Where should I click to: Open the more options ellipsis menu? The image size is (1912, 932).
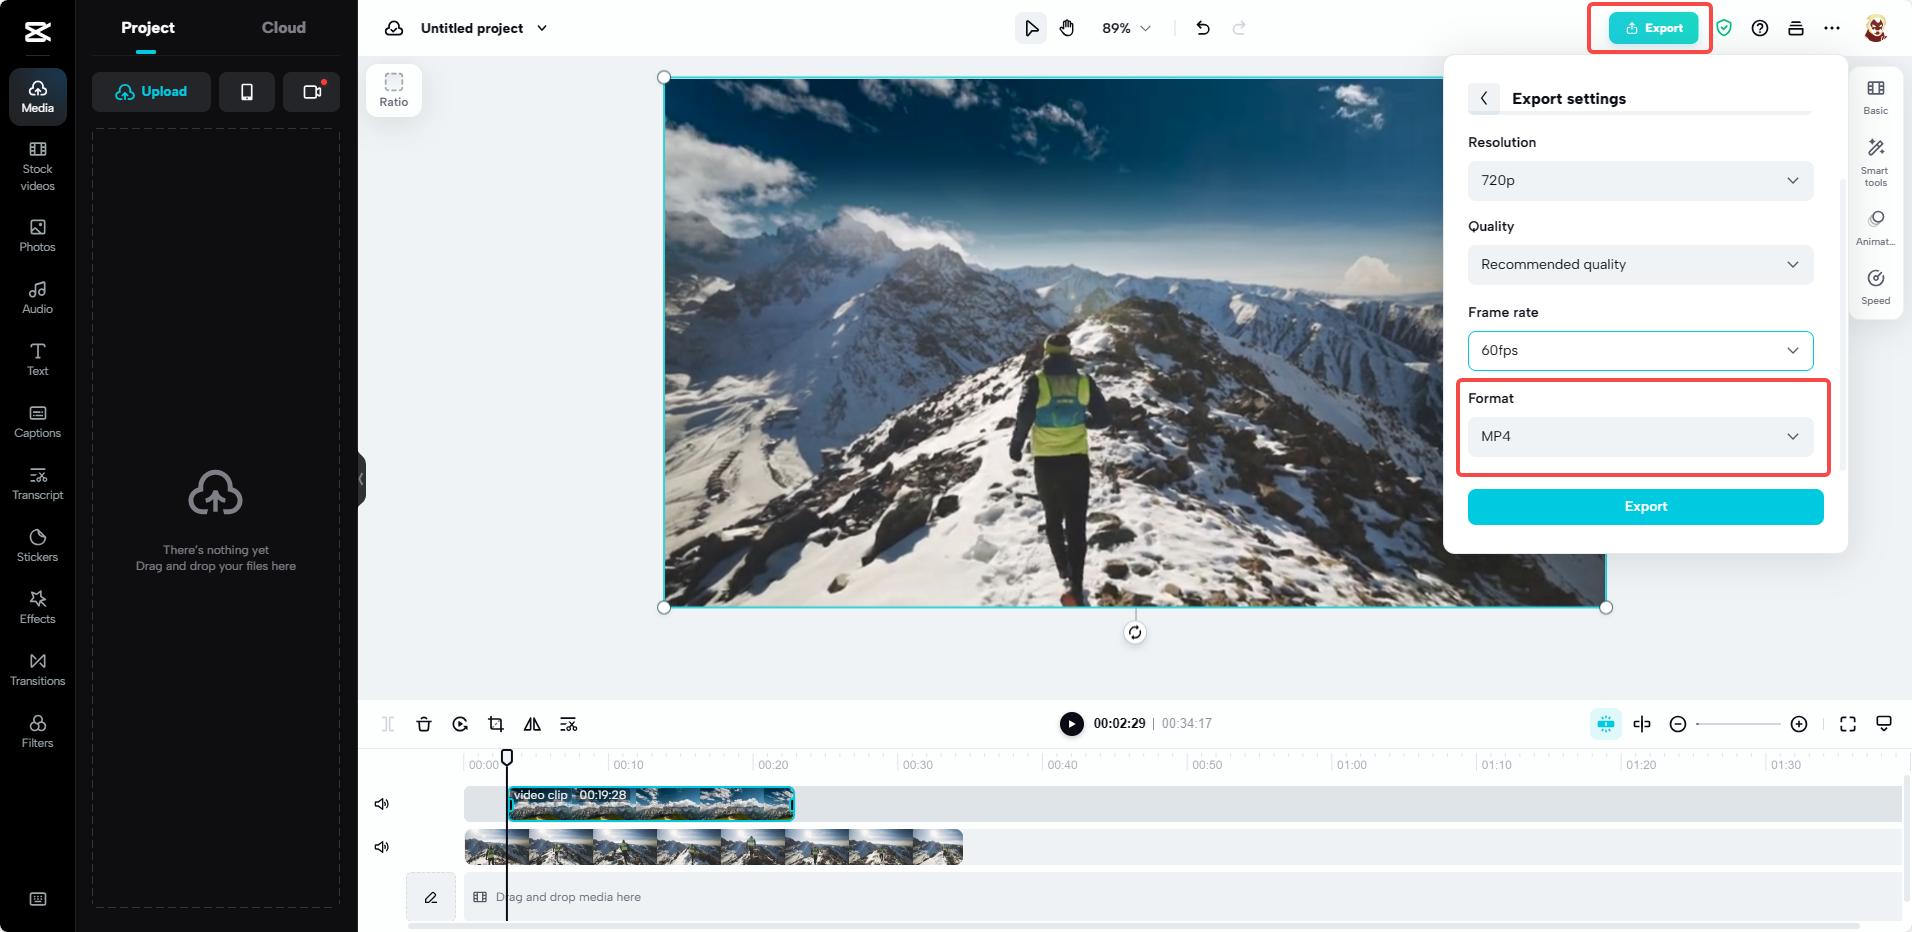coord(1832,28)
